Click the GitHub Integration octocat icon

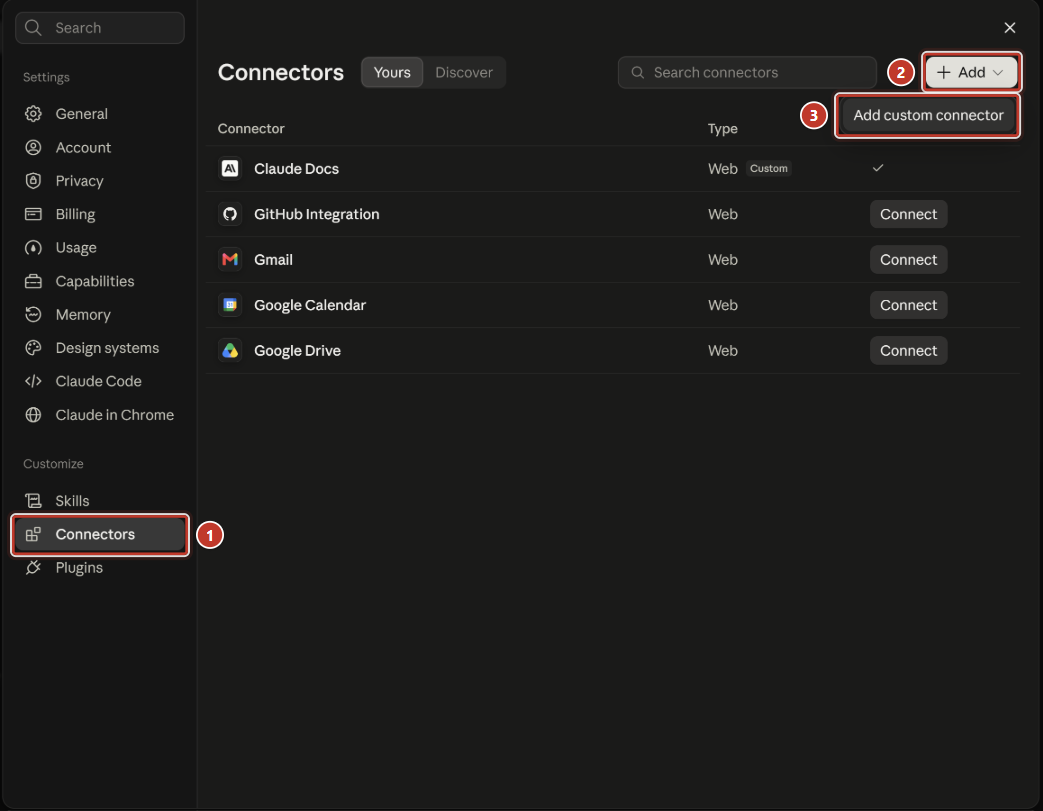230,214
